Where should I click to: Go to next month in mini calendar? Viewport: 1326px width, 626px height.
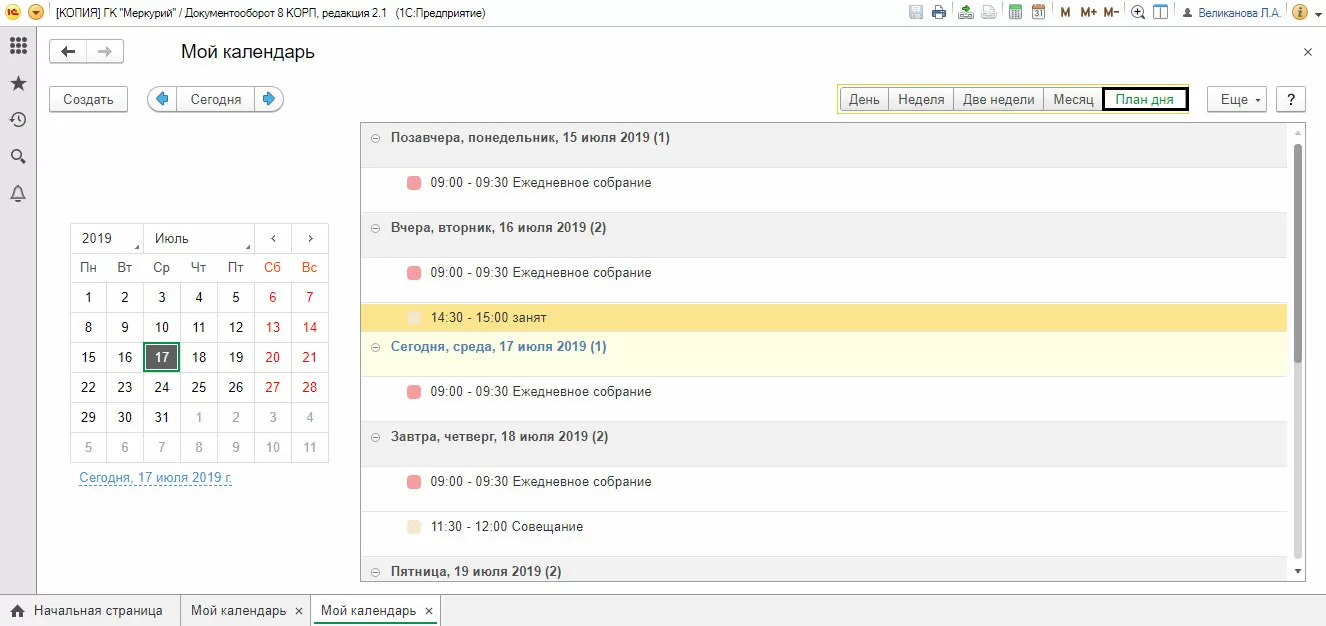pyautogui.click(x=310, y=238)
